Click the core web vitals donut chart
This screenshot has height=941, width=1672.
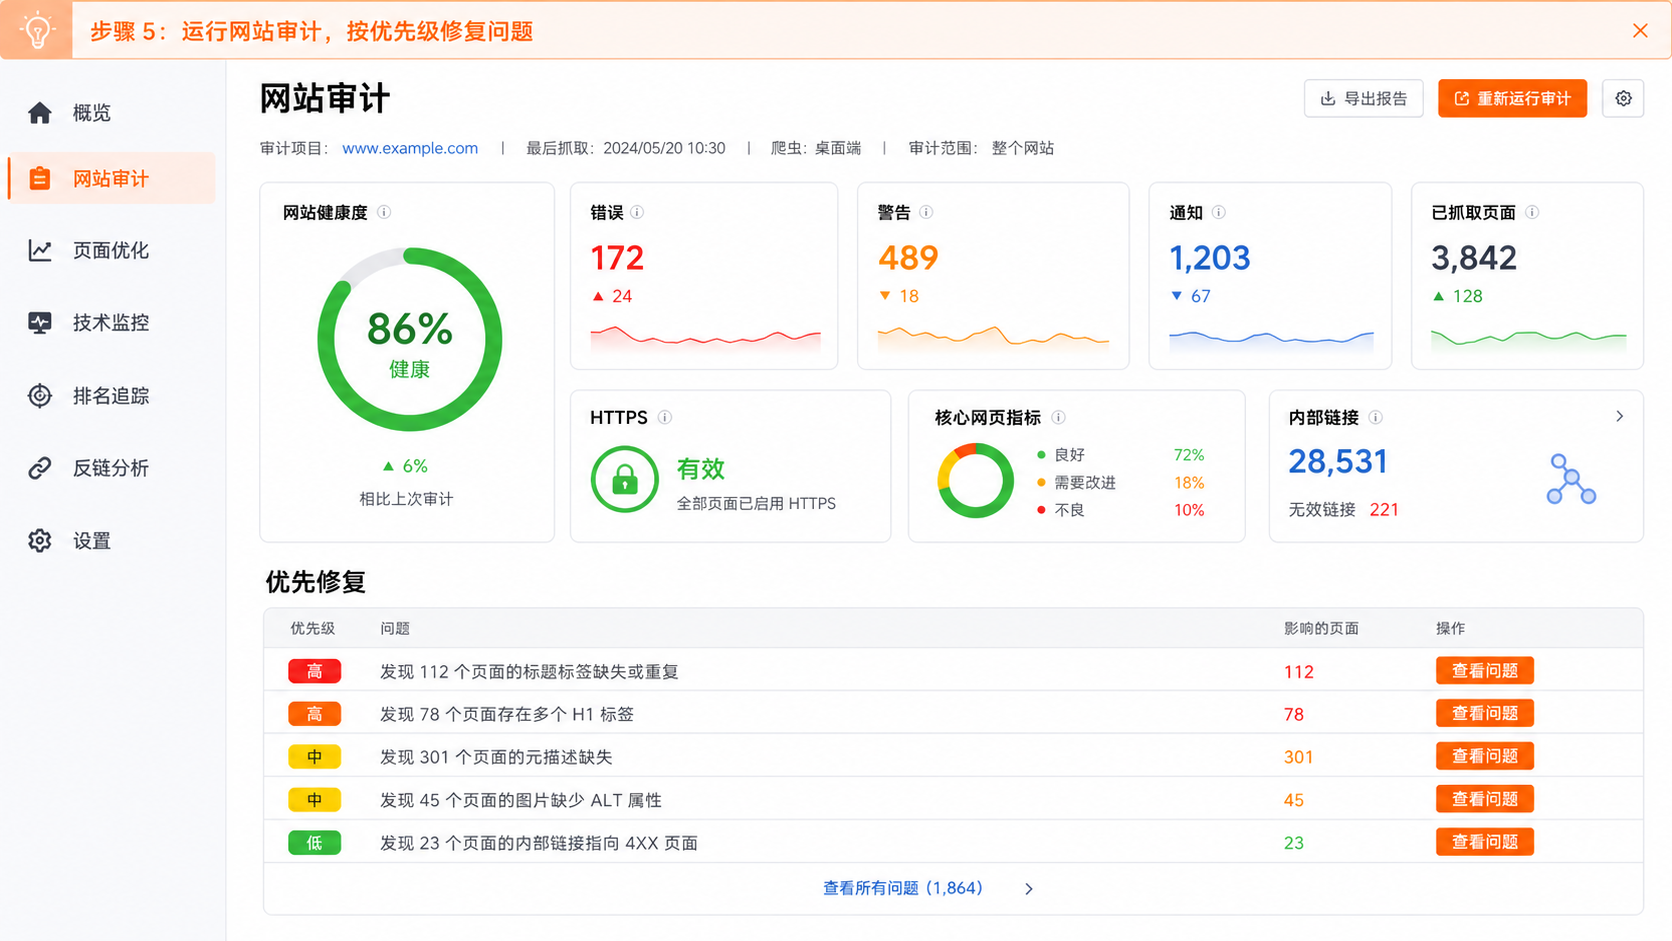(x=975, y=481)
